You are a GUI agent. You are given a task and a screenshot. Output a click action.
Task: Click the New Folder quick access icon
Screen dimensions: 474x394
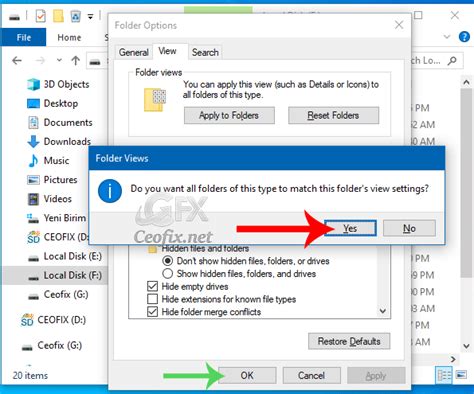point(58,16)
